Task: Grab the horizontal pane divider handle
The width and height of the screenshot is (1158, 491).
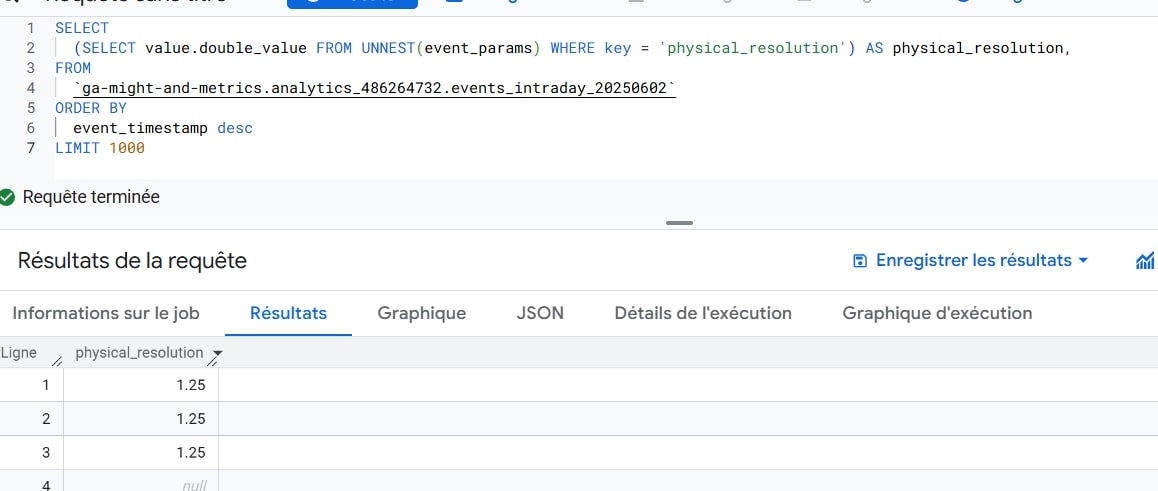Action: pos(679,223)
